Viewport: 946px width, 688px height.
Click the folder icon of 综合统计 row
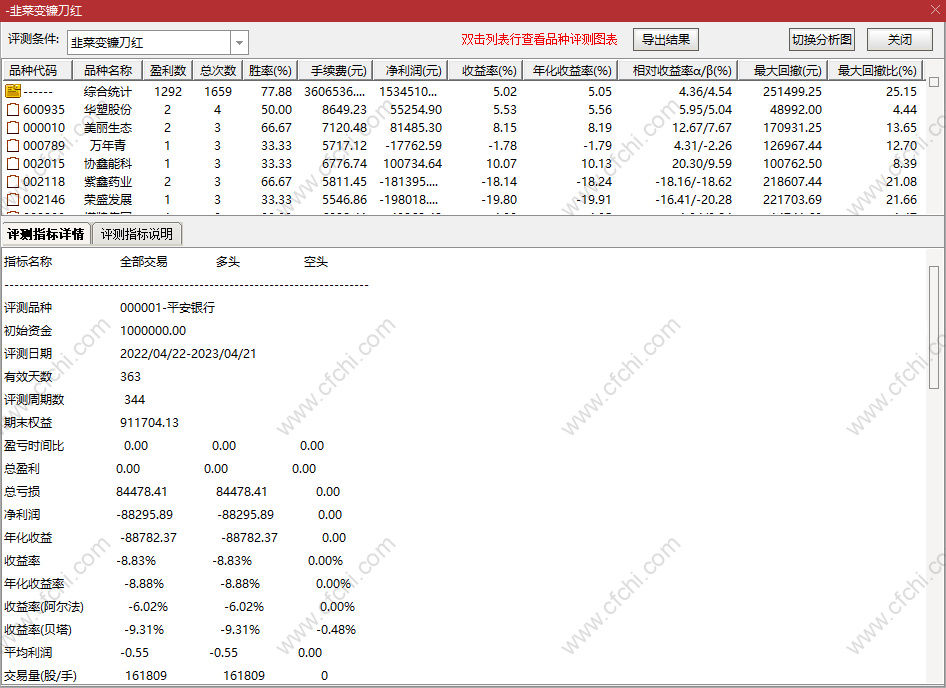pos(13,91)
